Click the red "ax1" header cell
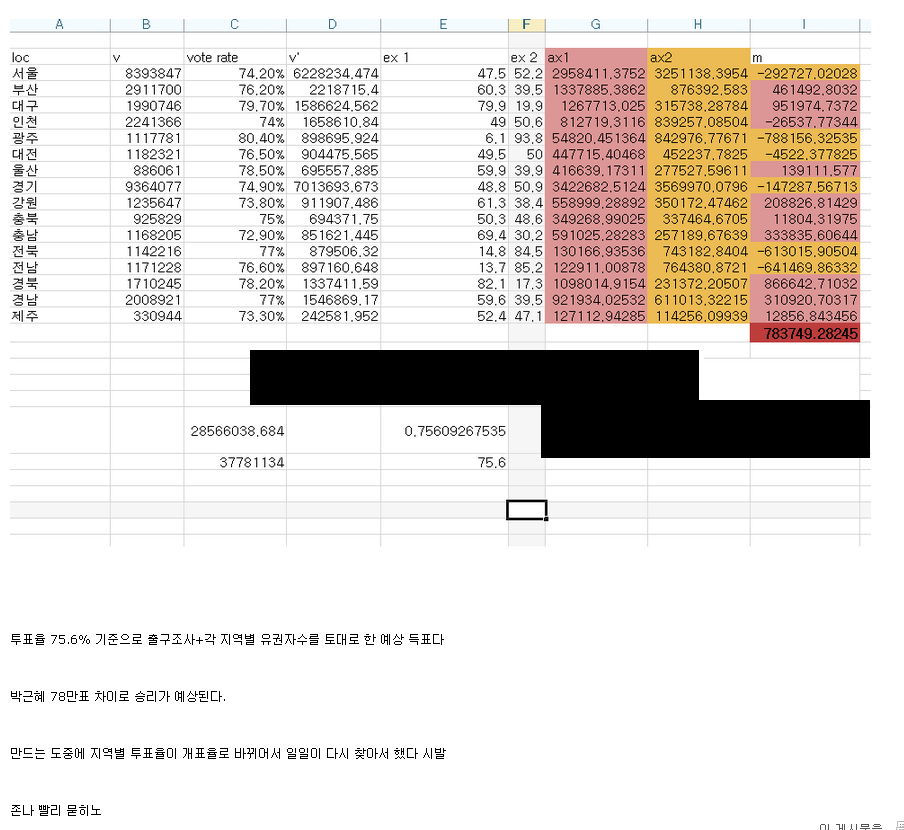Screen dimensions: 904x830 [596, 57]
